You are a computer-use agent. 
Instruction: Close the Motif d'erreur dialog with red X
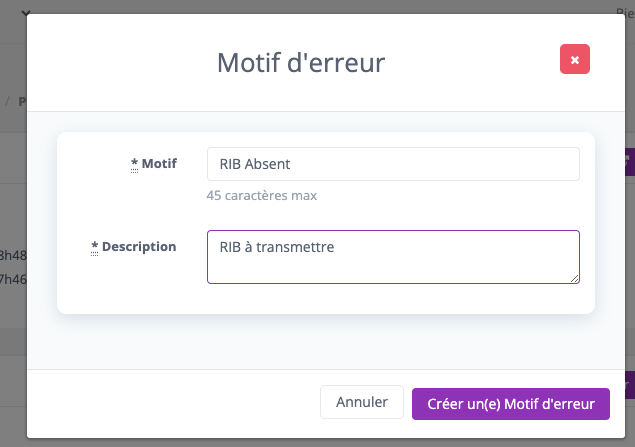[x=575, y=59]
